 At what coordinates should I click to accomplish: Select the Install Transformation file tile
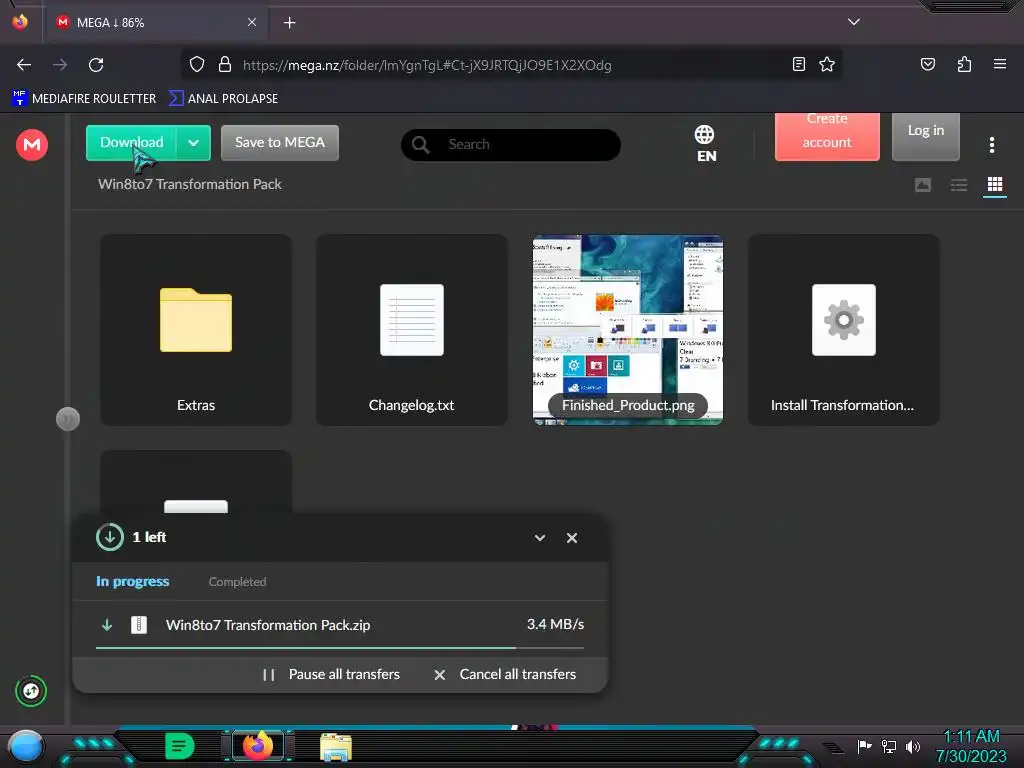pyautogui.click(x=844, y=330)
